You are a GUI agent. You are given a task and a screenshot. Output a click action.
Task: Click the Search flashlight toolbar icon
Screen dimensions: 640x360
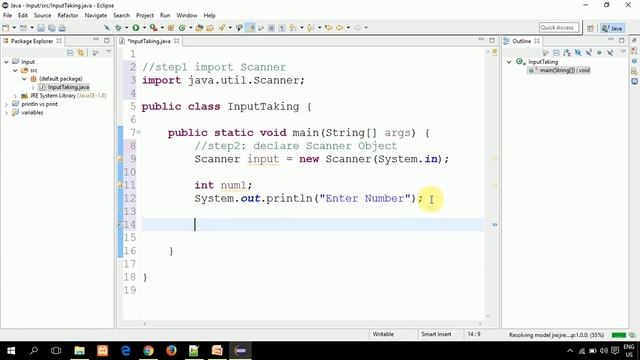click(x=222, y=28)
